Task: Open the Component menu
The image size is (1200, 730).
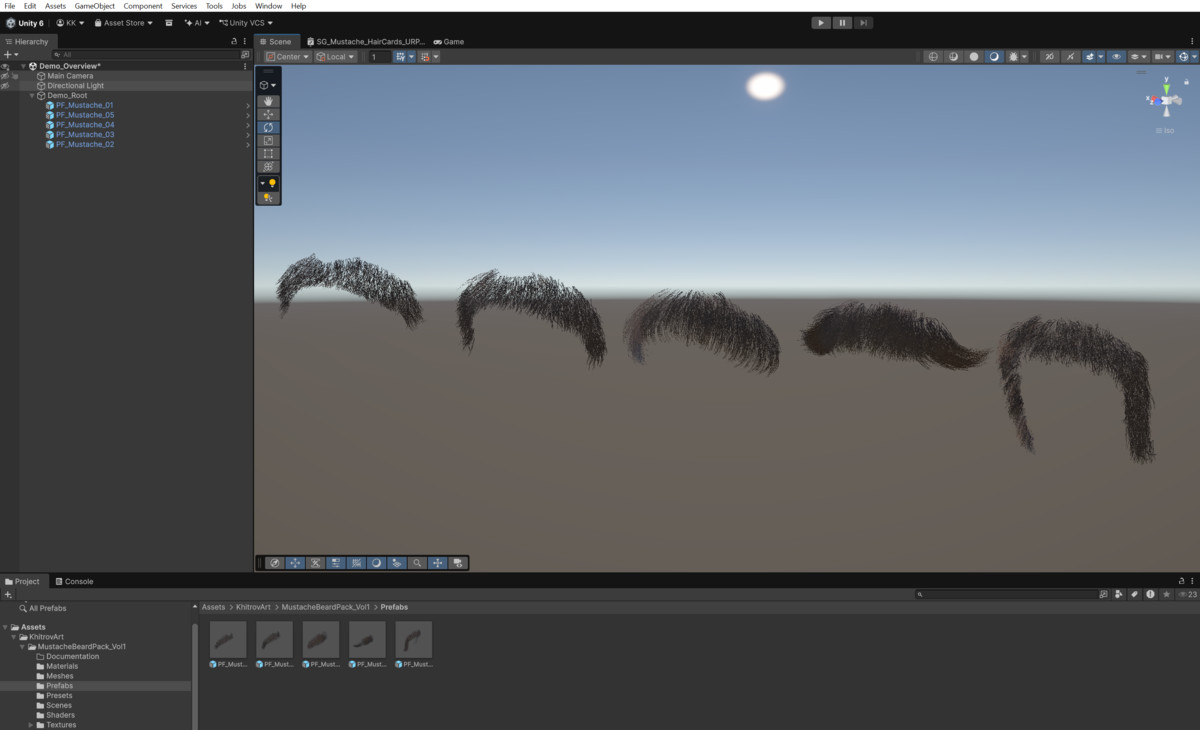Action: point(143,6)
